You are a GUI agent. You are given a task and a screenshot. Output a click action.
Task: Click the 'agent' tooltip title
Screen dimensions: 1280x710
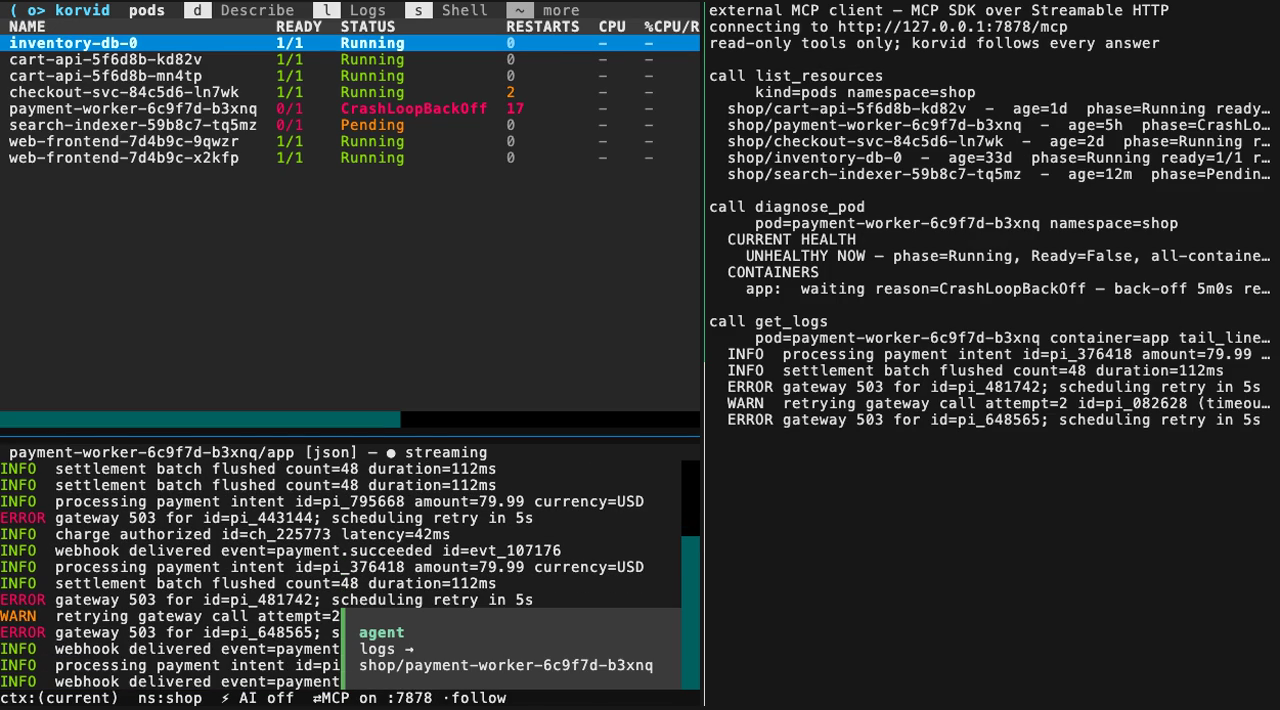[382, 632]
